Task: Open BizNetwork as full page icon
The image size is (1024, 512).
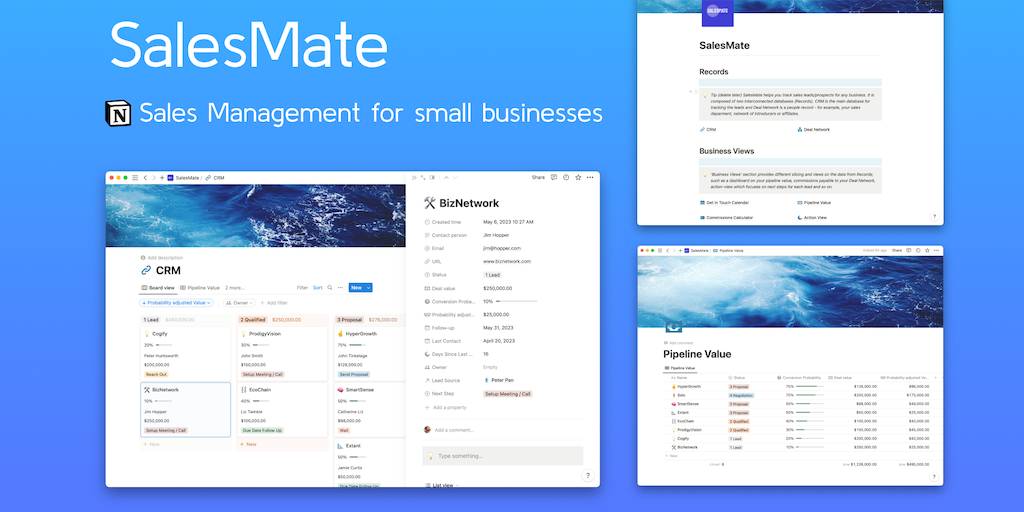Action: [x=423, y=177]
